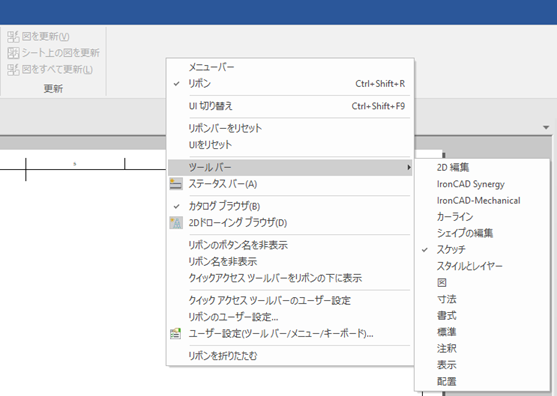Toggle ステータス バー(A) visibility
This screenshot has height=396, width=557.
click(290, 184)
